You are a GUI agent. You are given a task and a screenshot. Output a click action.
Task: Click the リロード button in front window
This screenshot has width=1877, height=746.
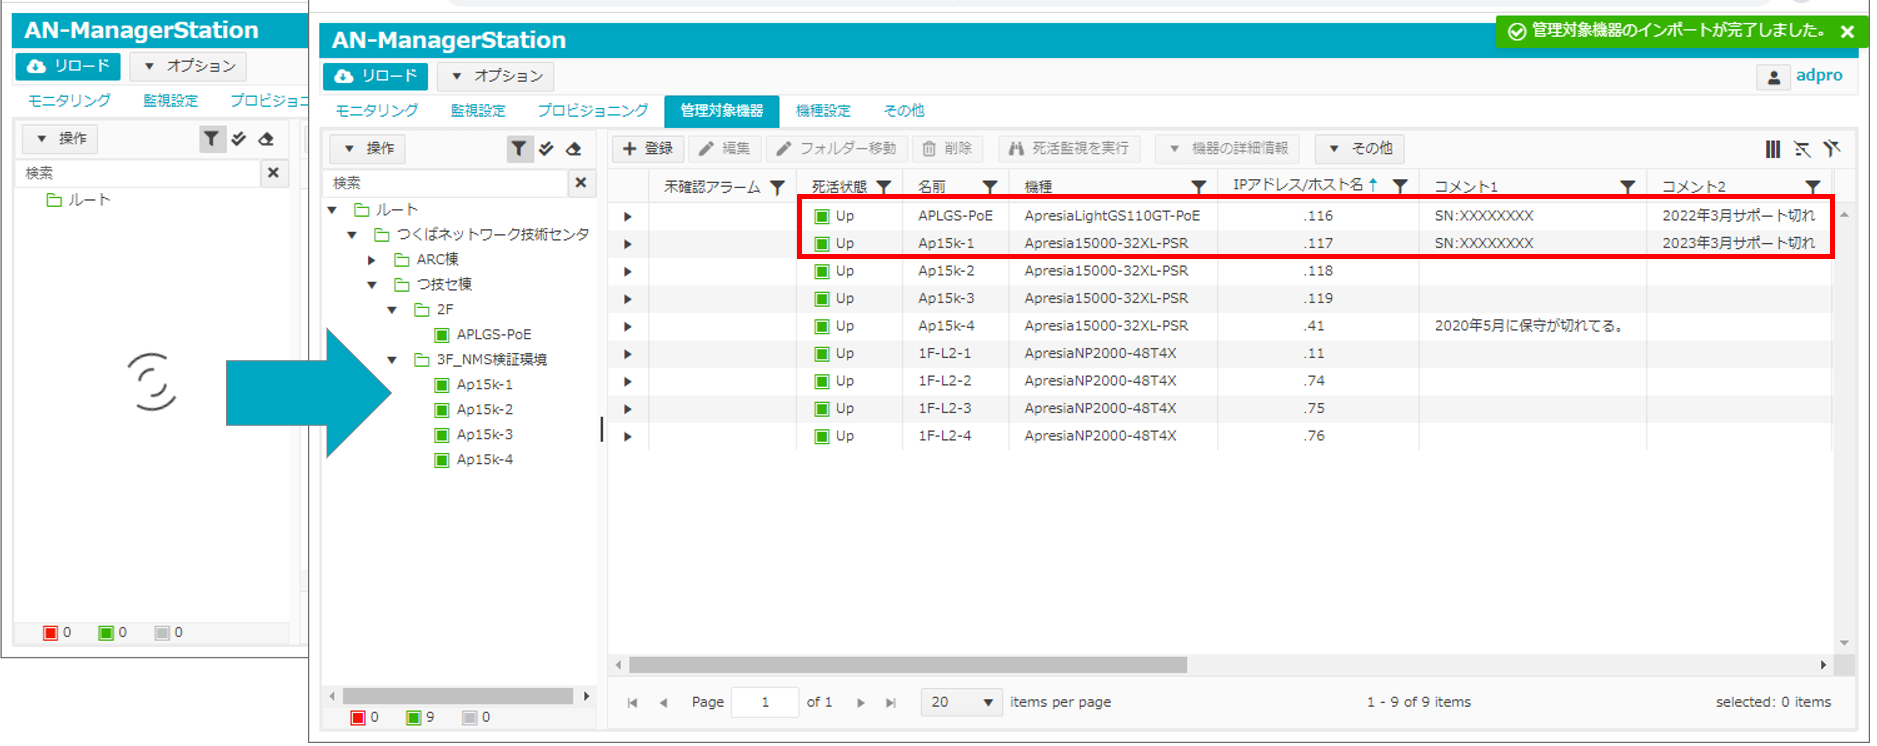[x=375, y=76]
